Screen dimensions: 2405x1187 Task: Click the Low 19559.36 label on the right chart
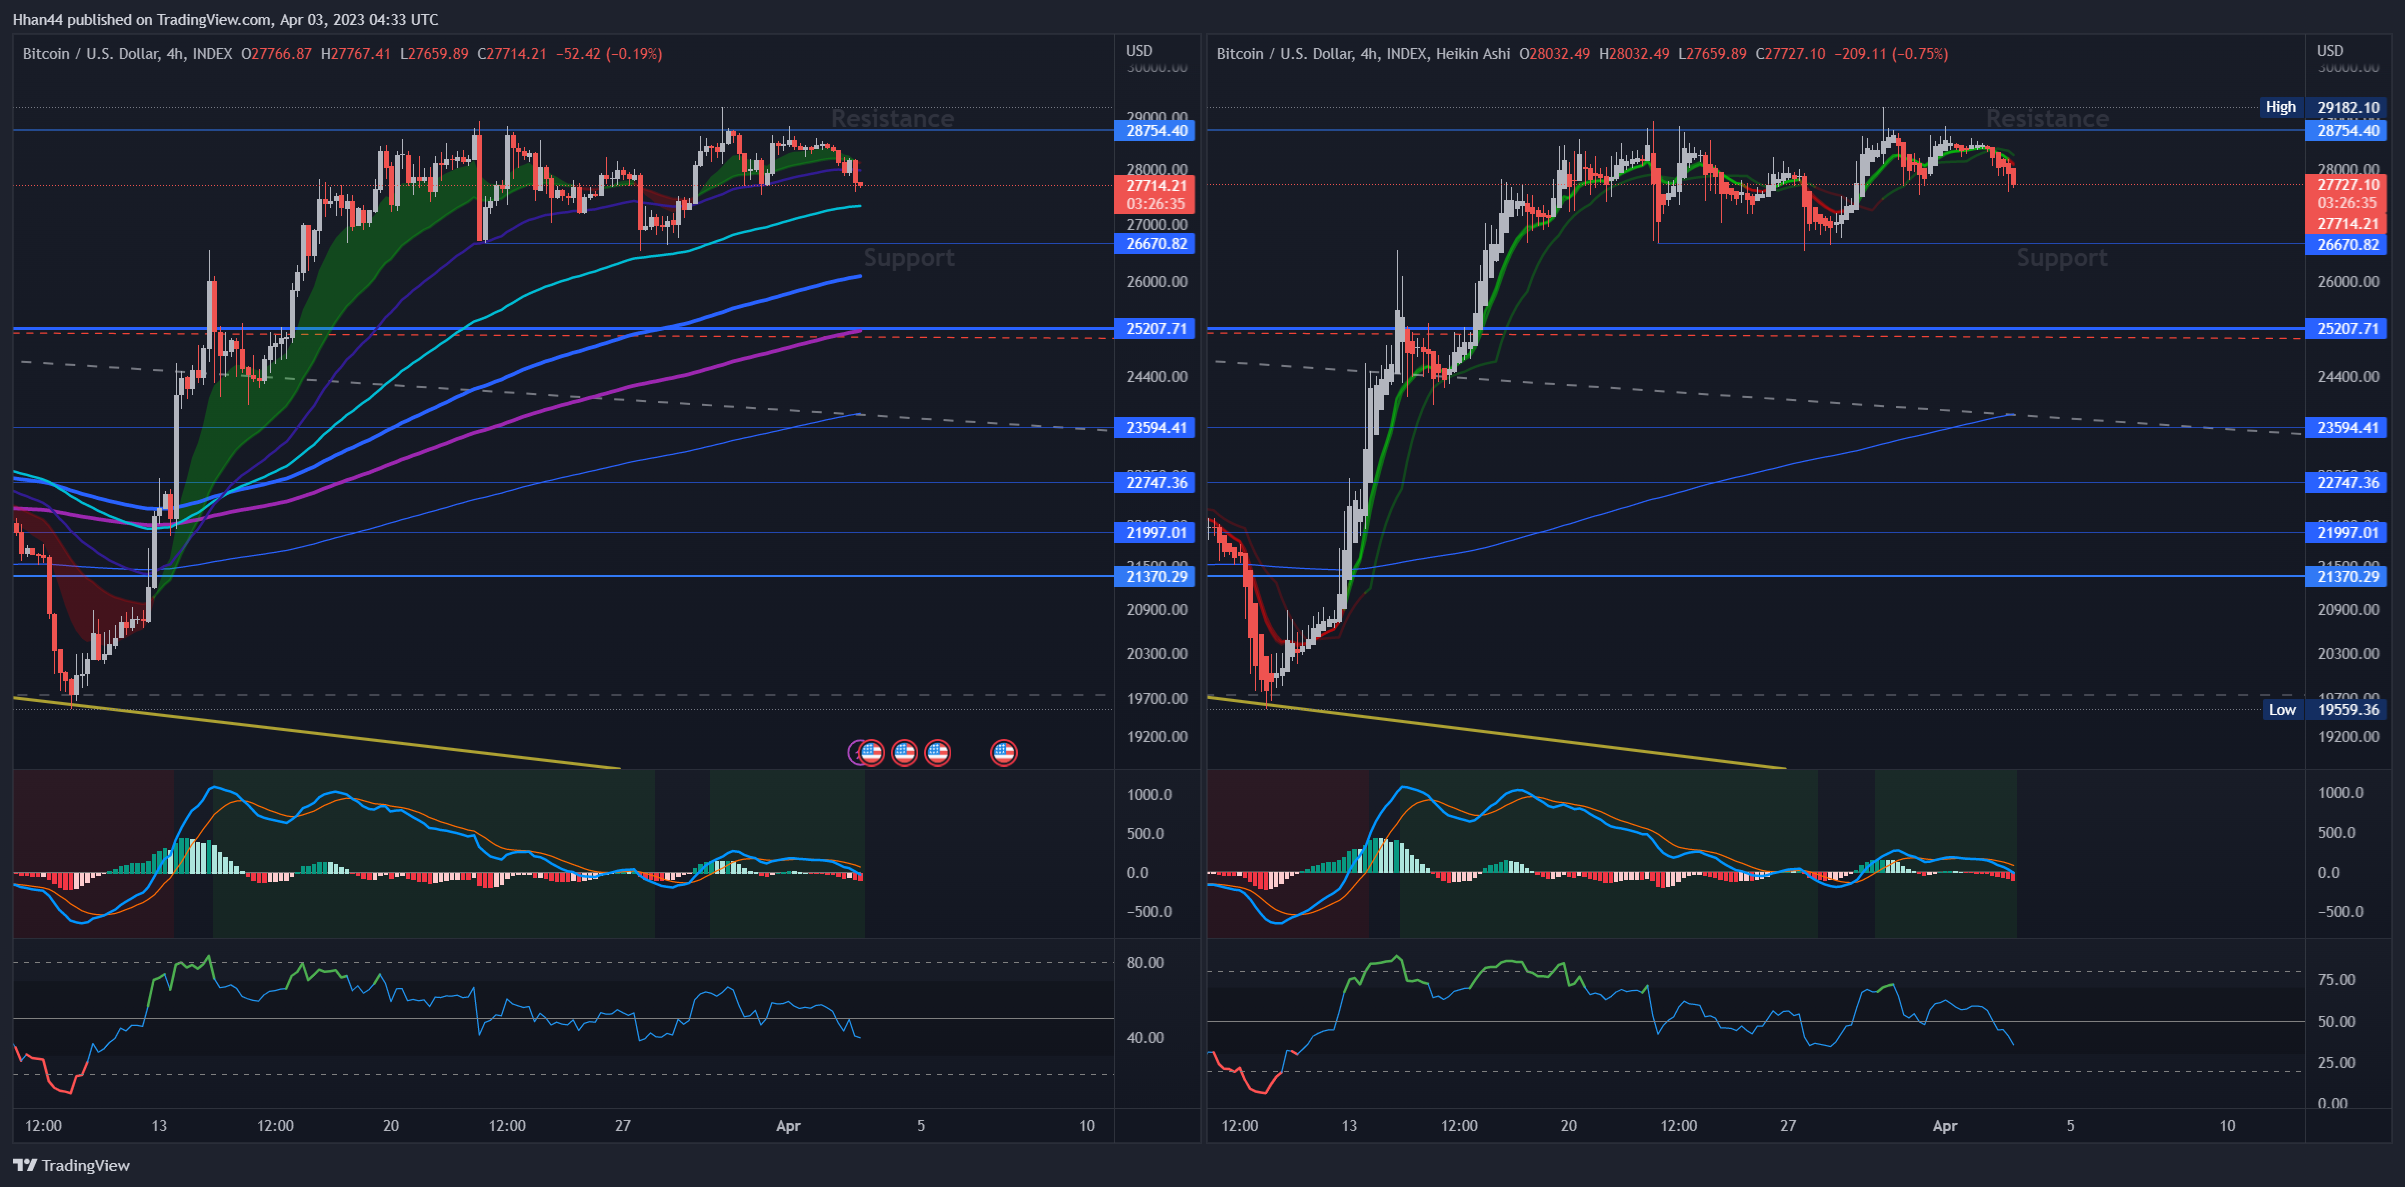[2324, 710]
